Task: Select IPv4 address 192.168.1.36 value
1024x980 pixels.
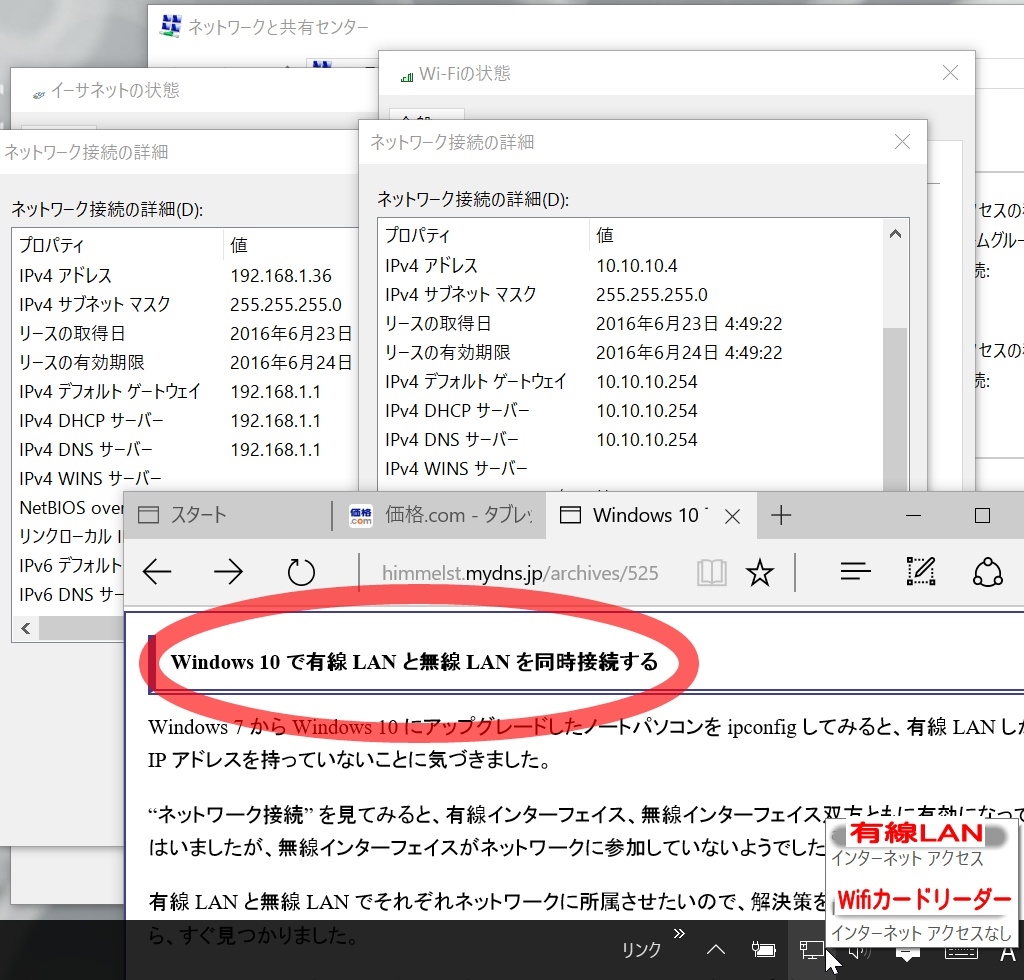Action: [281, 276]
